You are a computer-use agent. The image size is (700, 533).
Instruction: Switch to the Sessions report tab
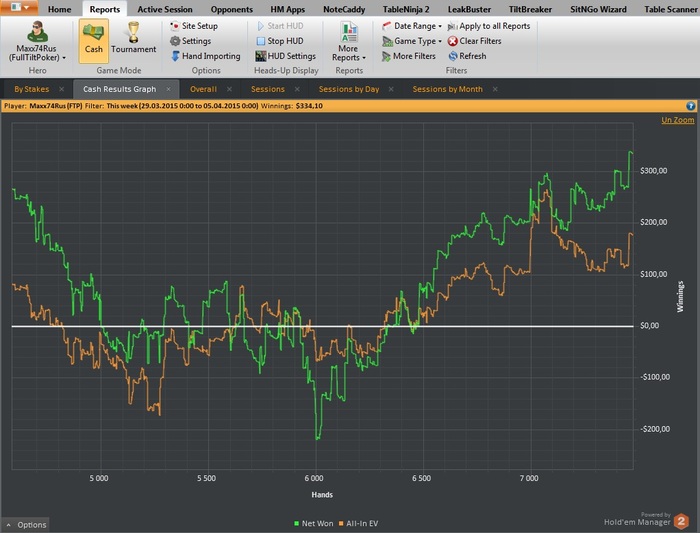pos(267,89)
